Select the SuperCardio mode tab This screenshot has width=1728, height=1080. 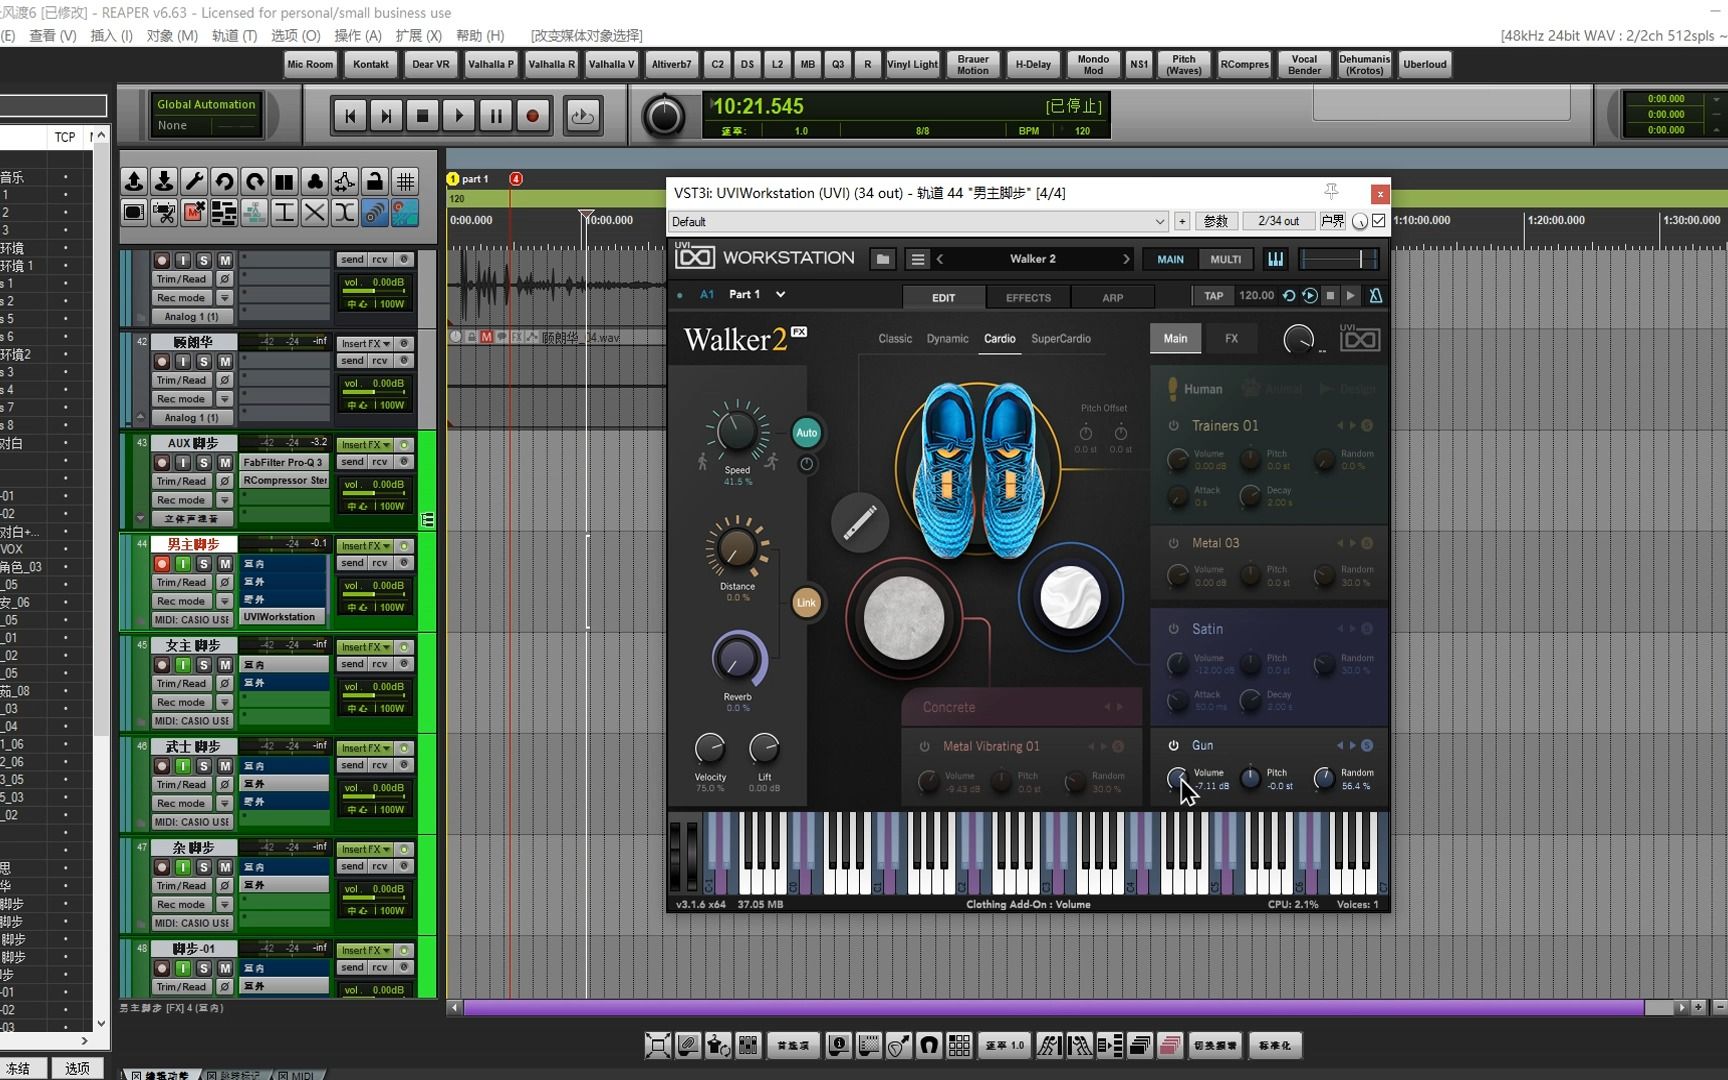[1060, 339]
